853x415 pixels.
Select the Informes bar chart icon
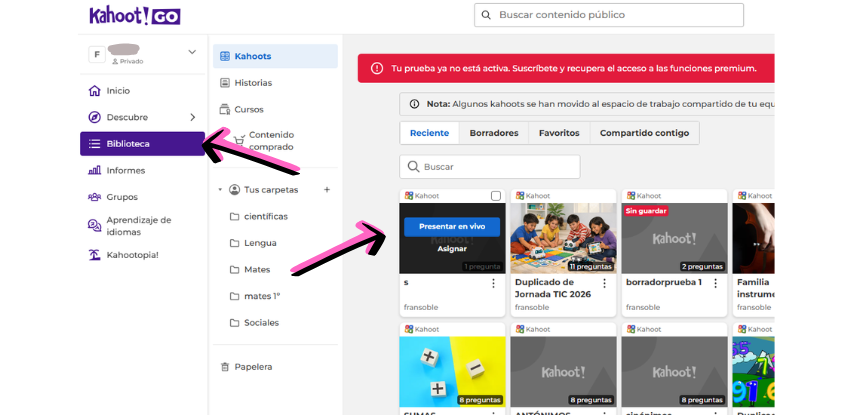coord(95,170)
